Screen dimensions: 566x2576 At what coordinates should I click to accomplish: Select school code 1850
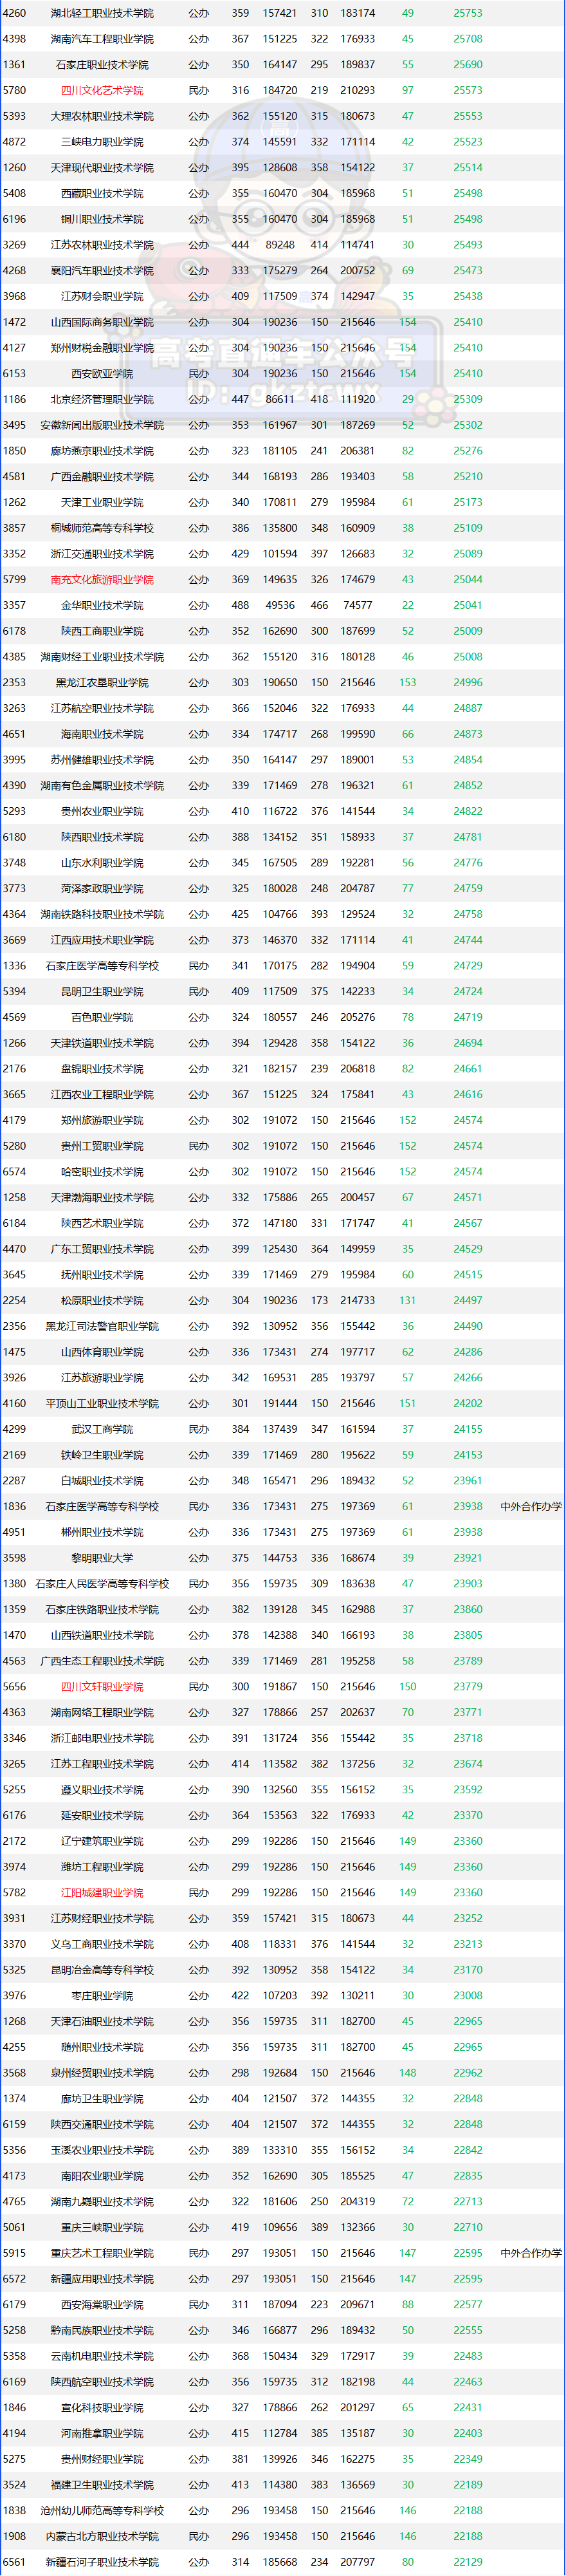pos(14,451)
